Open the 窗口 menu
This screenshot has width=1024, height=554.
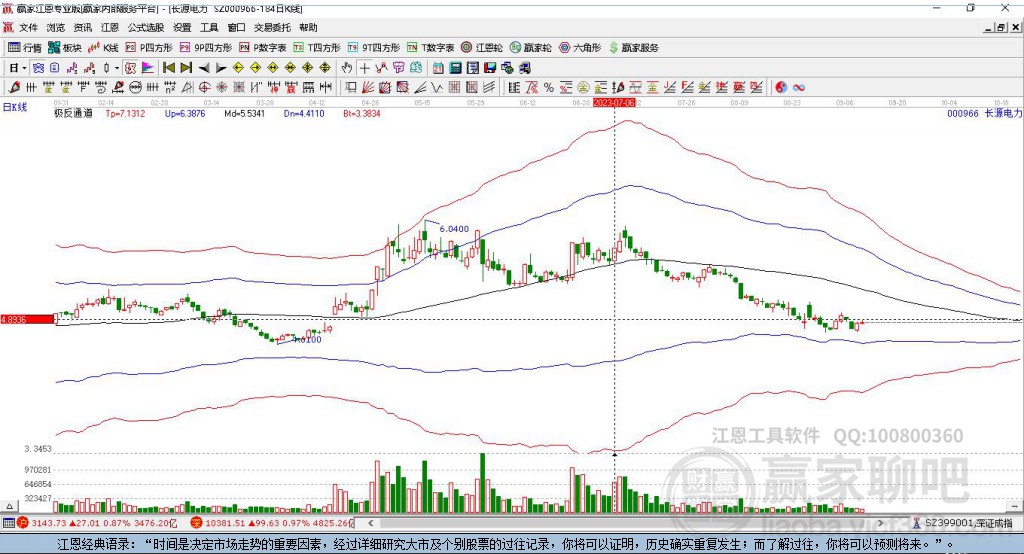pos(236,27)
